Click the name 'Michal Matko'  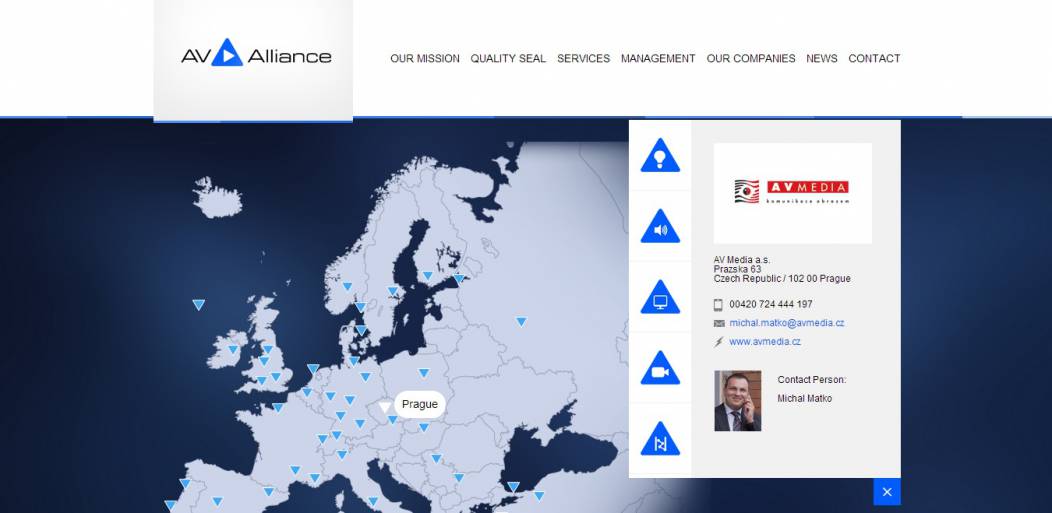804,399
